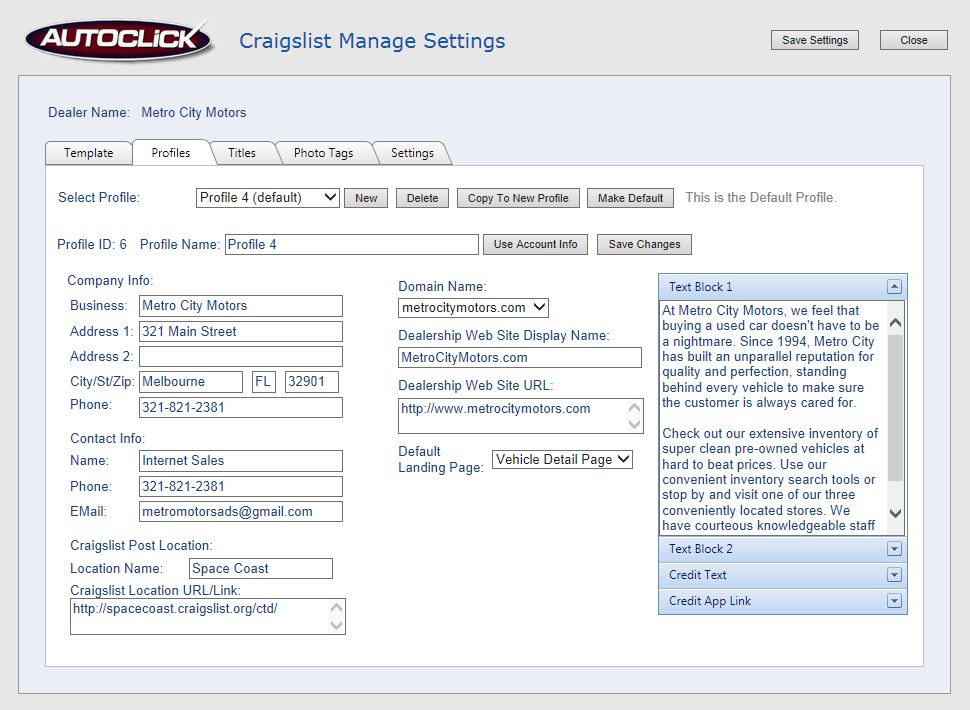Open Default Landing Page dropdown

562,460
